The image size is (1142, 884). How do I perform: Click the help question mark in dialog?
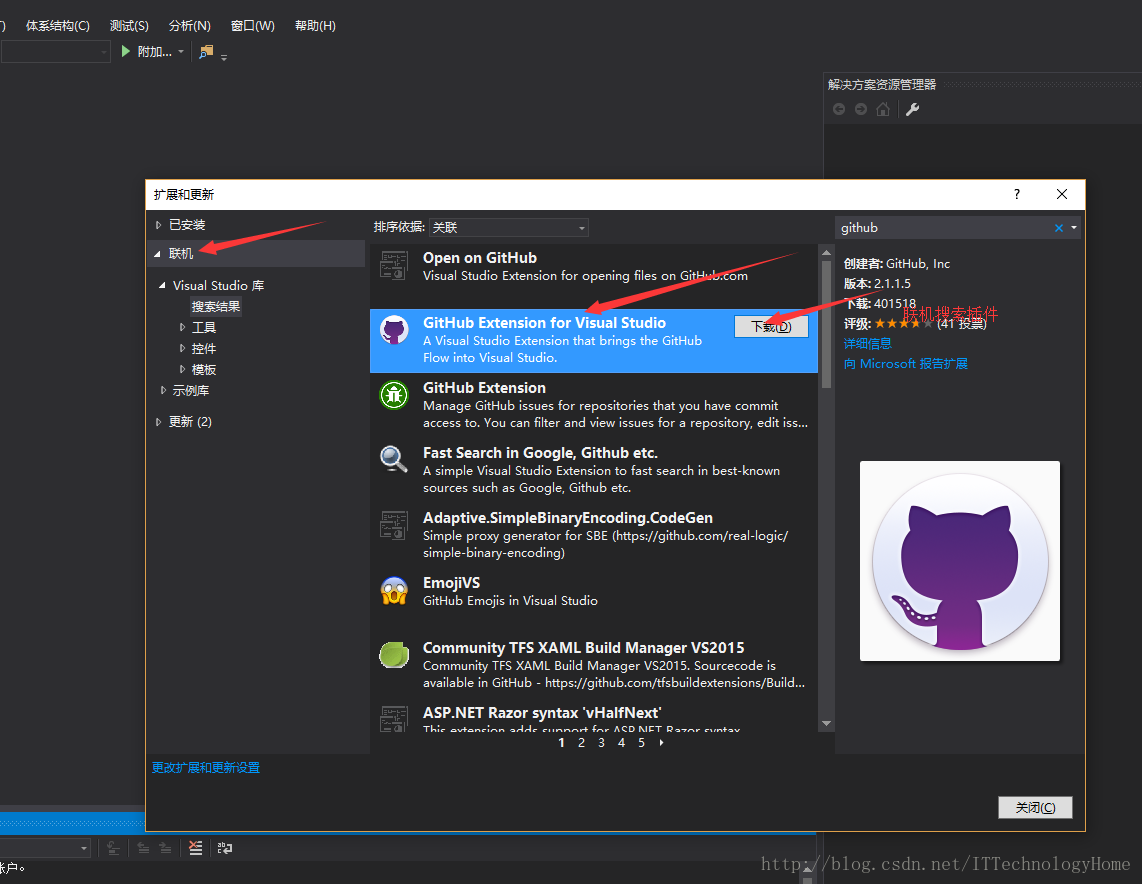tap(1017, 194)
